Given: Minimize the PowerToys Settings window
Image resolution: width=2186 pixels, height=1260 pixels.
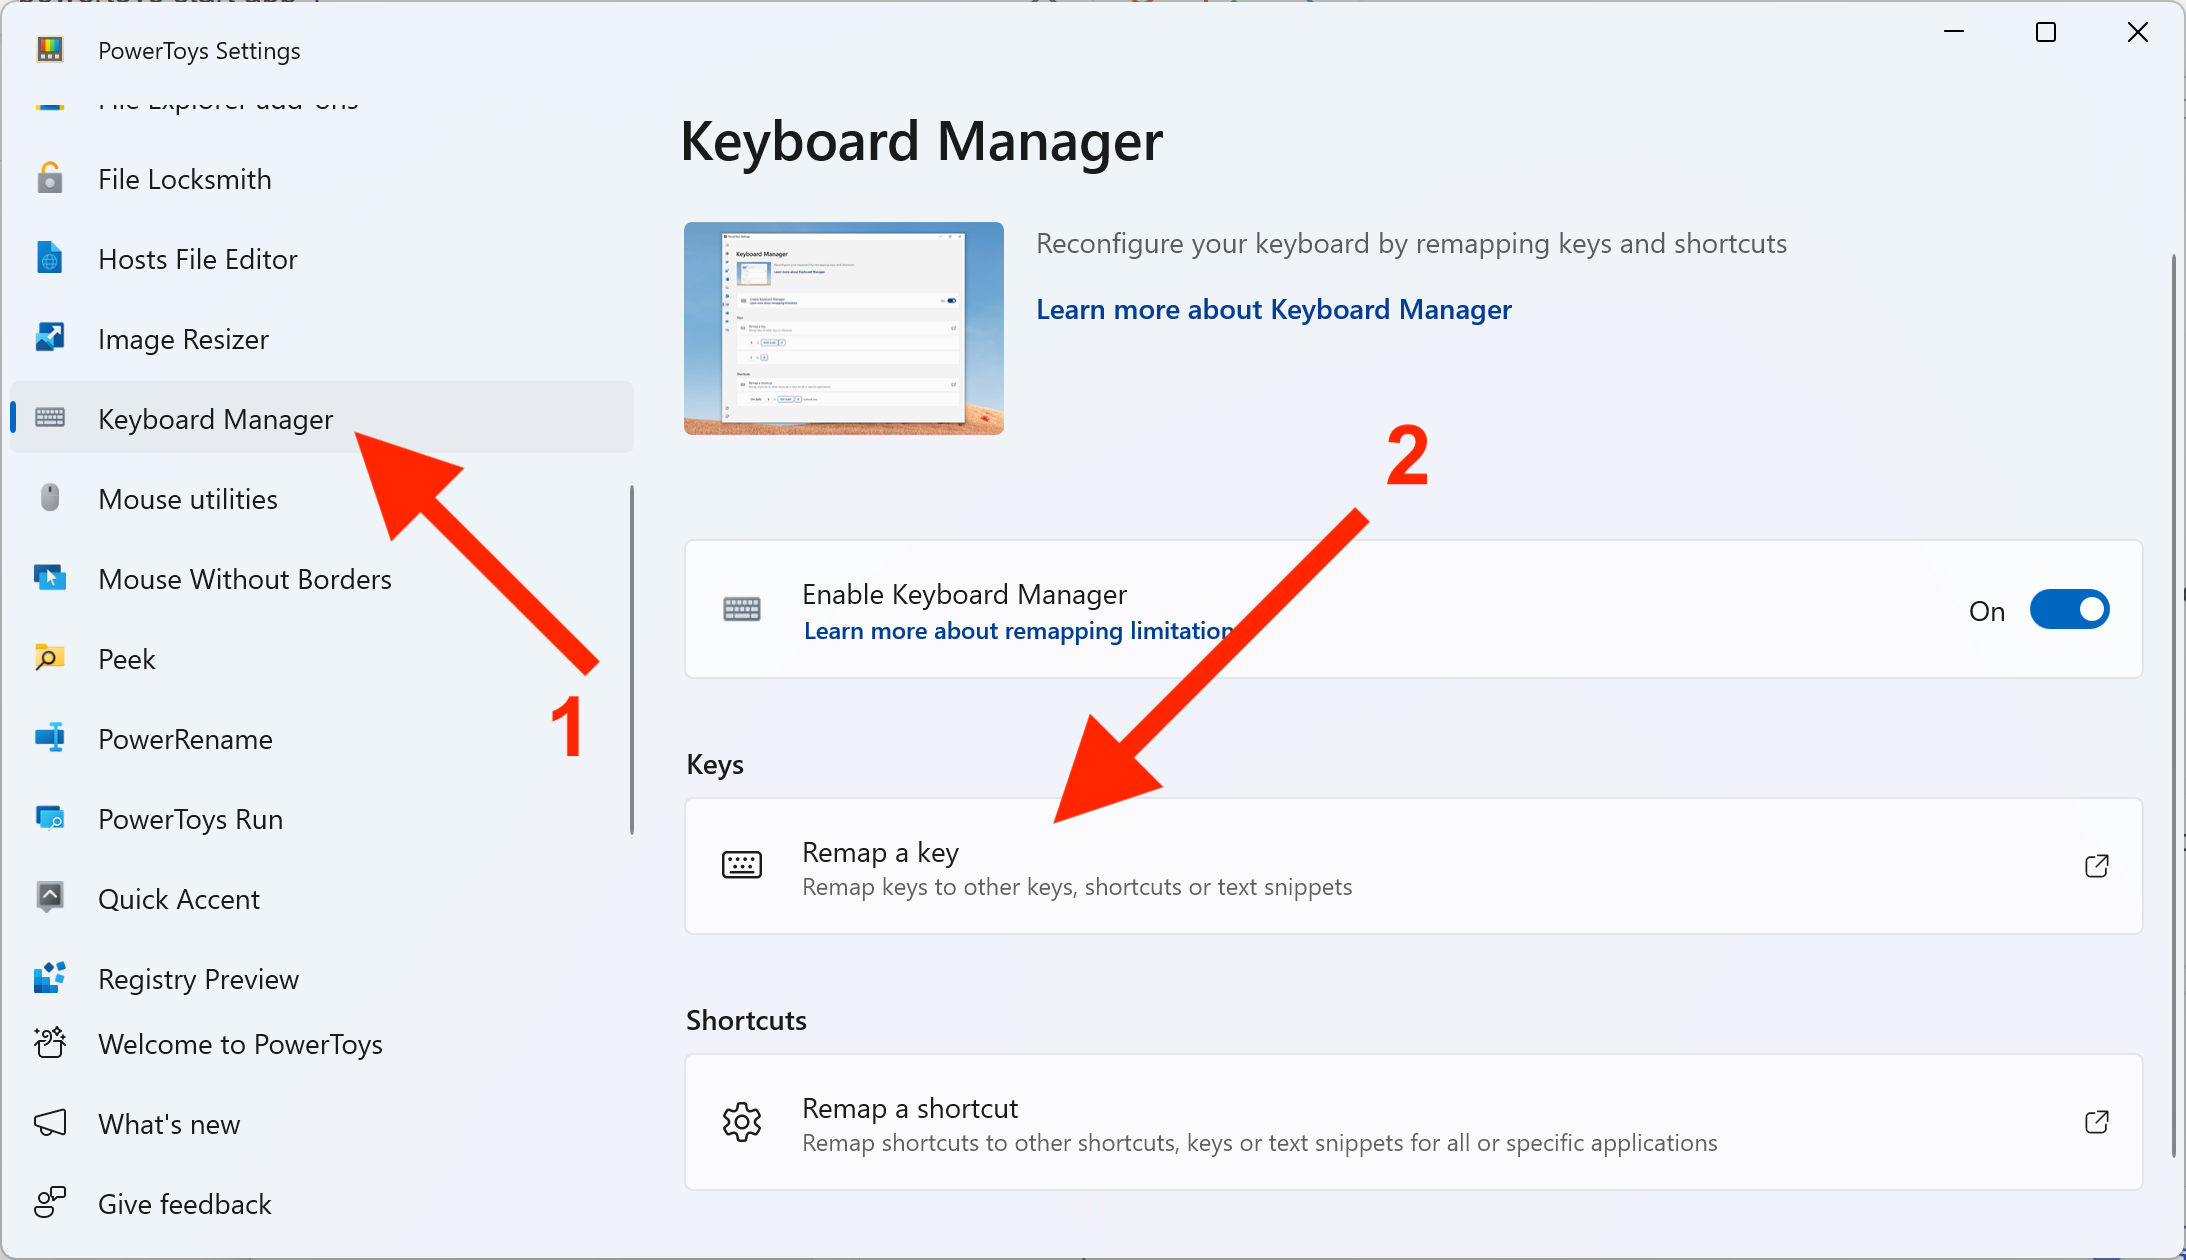Looking at the screenshot, I should click(x=1954, y=32).
